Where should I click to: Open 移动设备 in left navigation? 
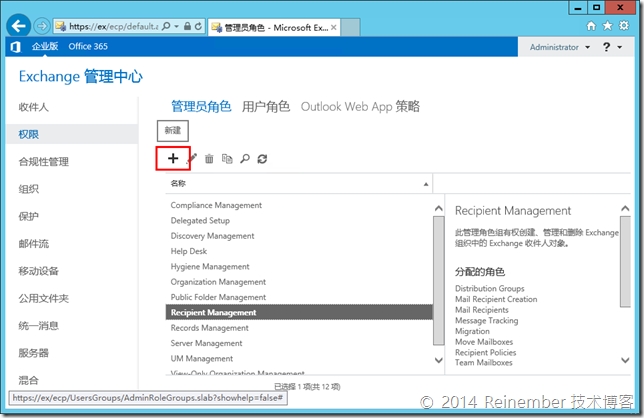[x=39, y=271]
